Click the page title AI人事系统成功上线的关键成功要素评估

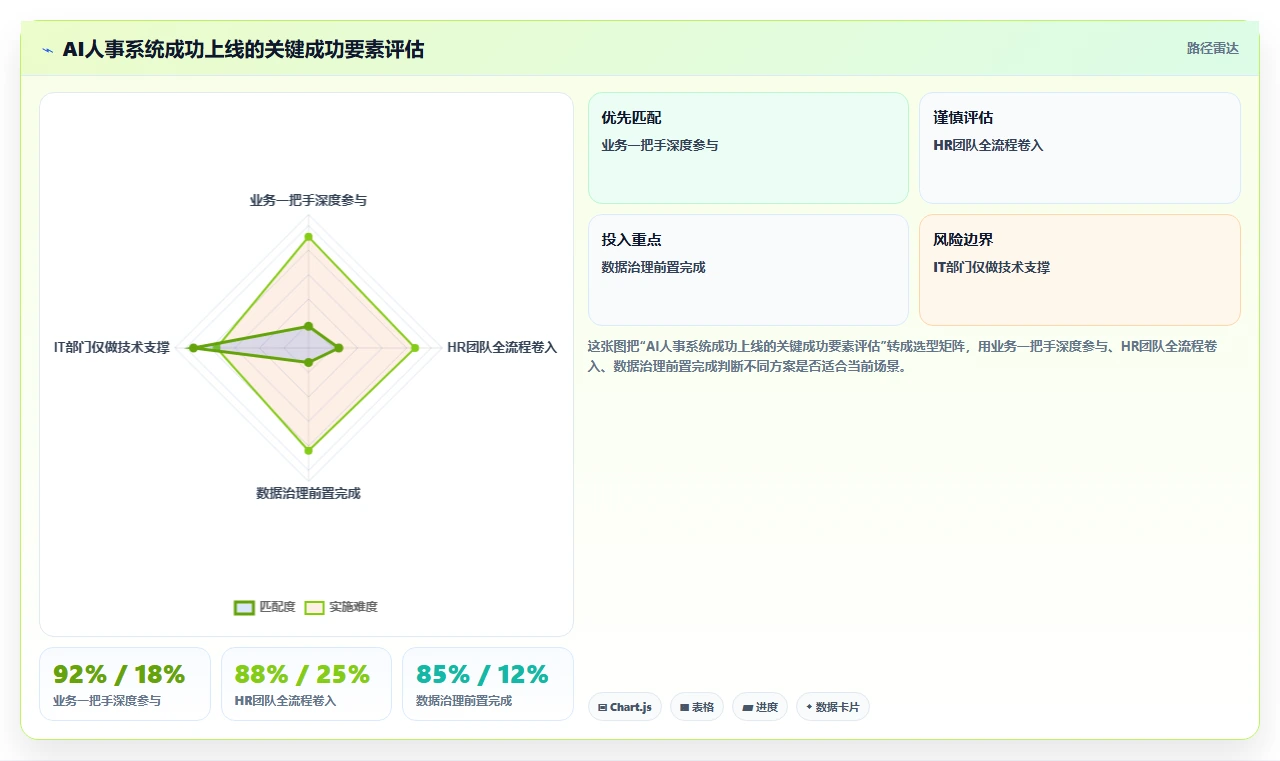point(243,49)
